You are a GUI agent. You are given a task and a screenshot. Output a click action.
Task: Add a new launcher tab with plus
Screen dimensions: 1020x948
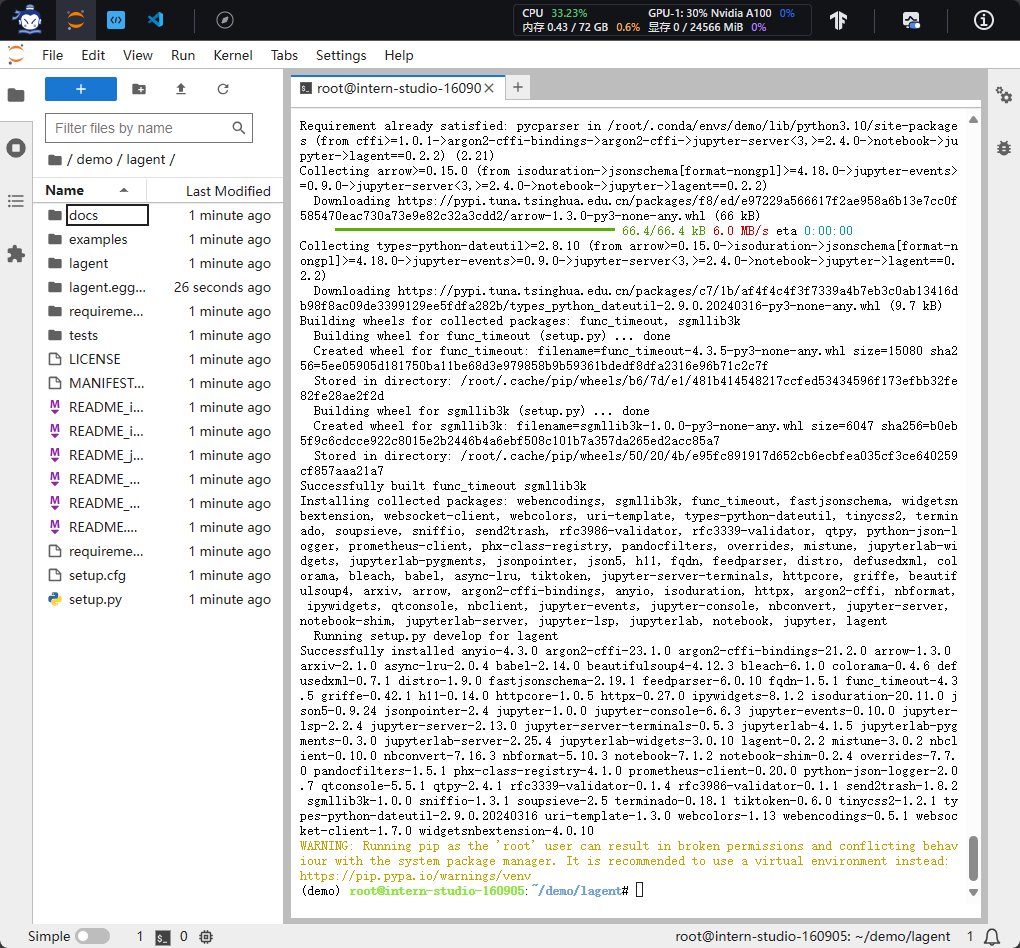[x=518, y=87]
